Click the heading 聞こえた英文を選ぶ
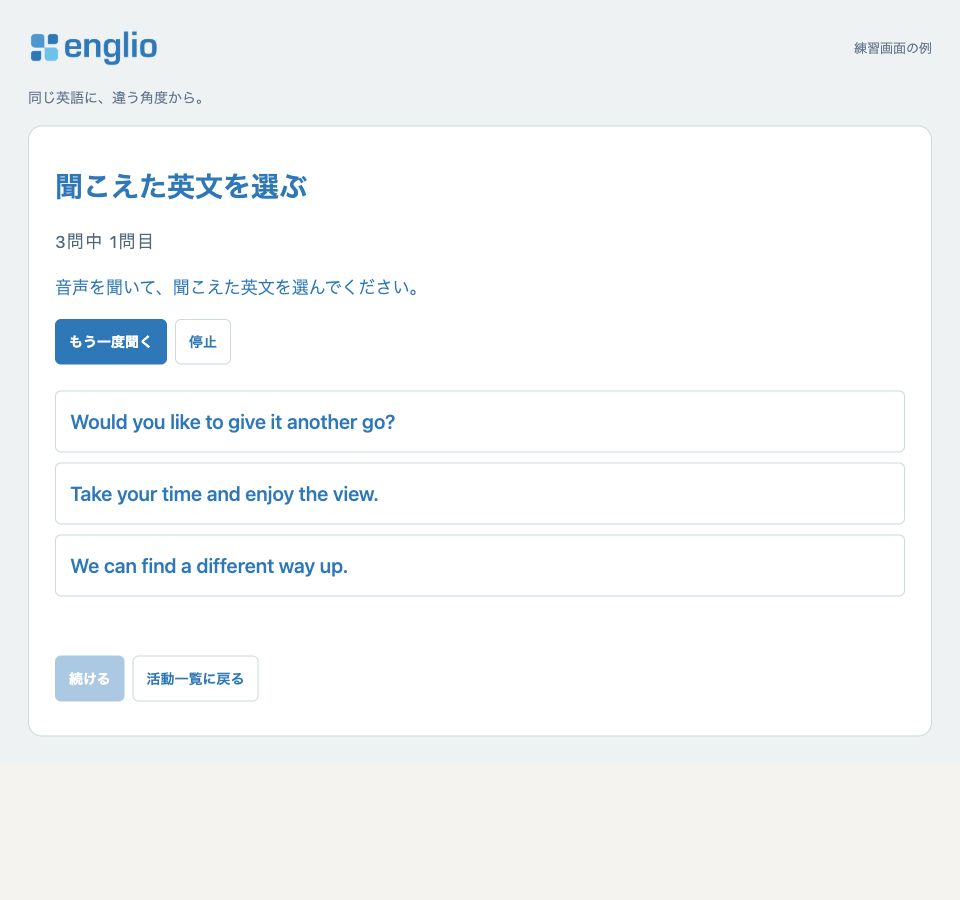The height and width of the screenshot is (900, 960). (x=181, y=187)
